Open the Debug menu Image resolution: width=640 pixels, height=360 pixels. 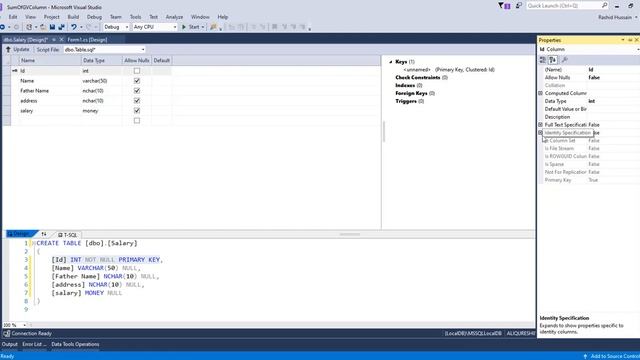[x=94, y=17]
